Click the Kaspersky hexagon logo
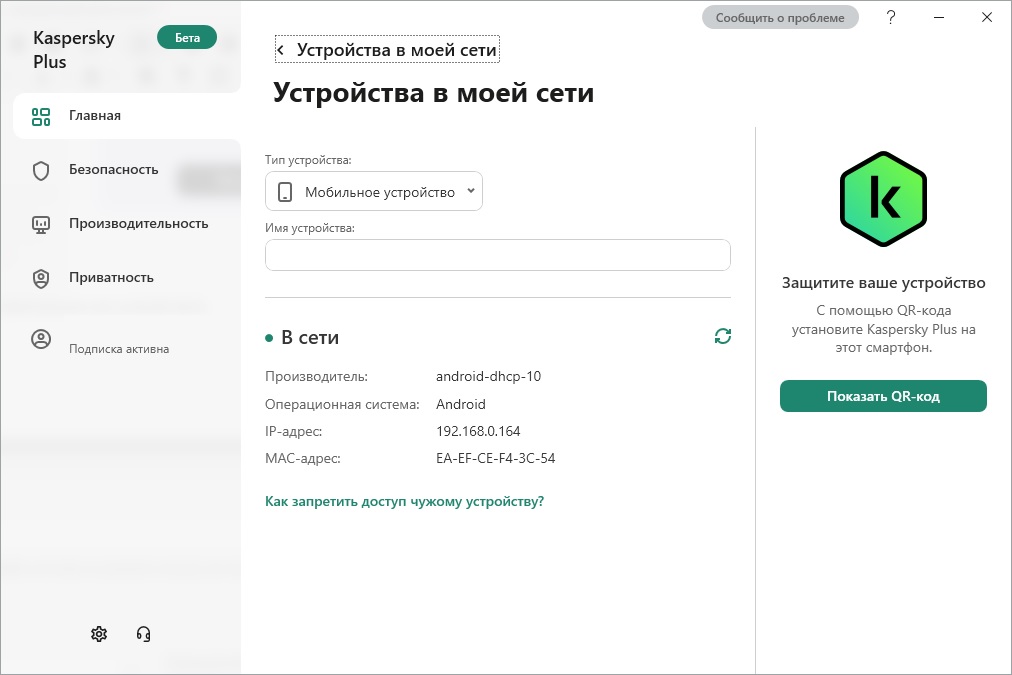Image resolution: width=1012 pixels, height=675 pixels. [x=883, y=199]
